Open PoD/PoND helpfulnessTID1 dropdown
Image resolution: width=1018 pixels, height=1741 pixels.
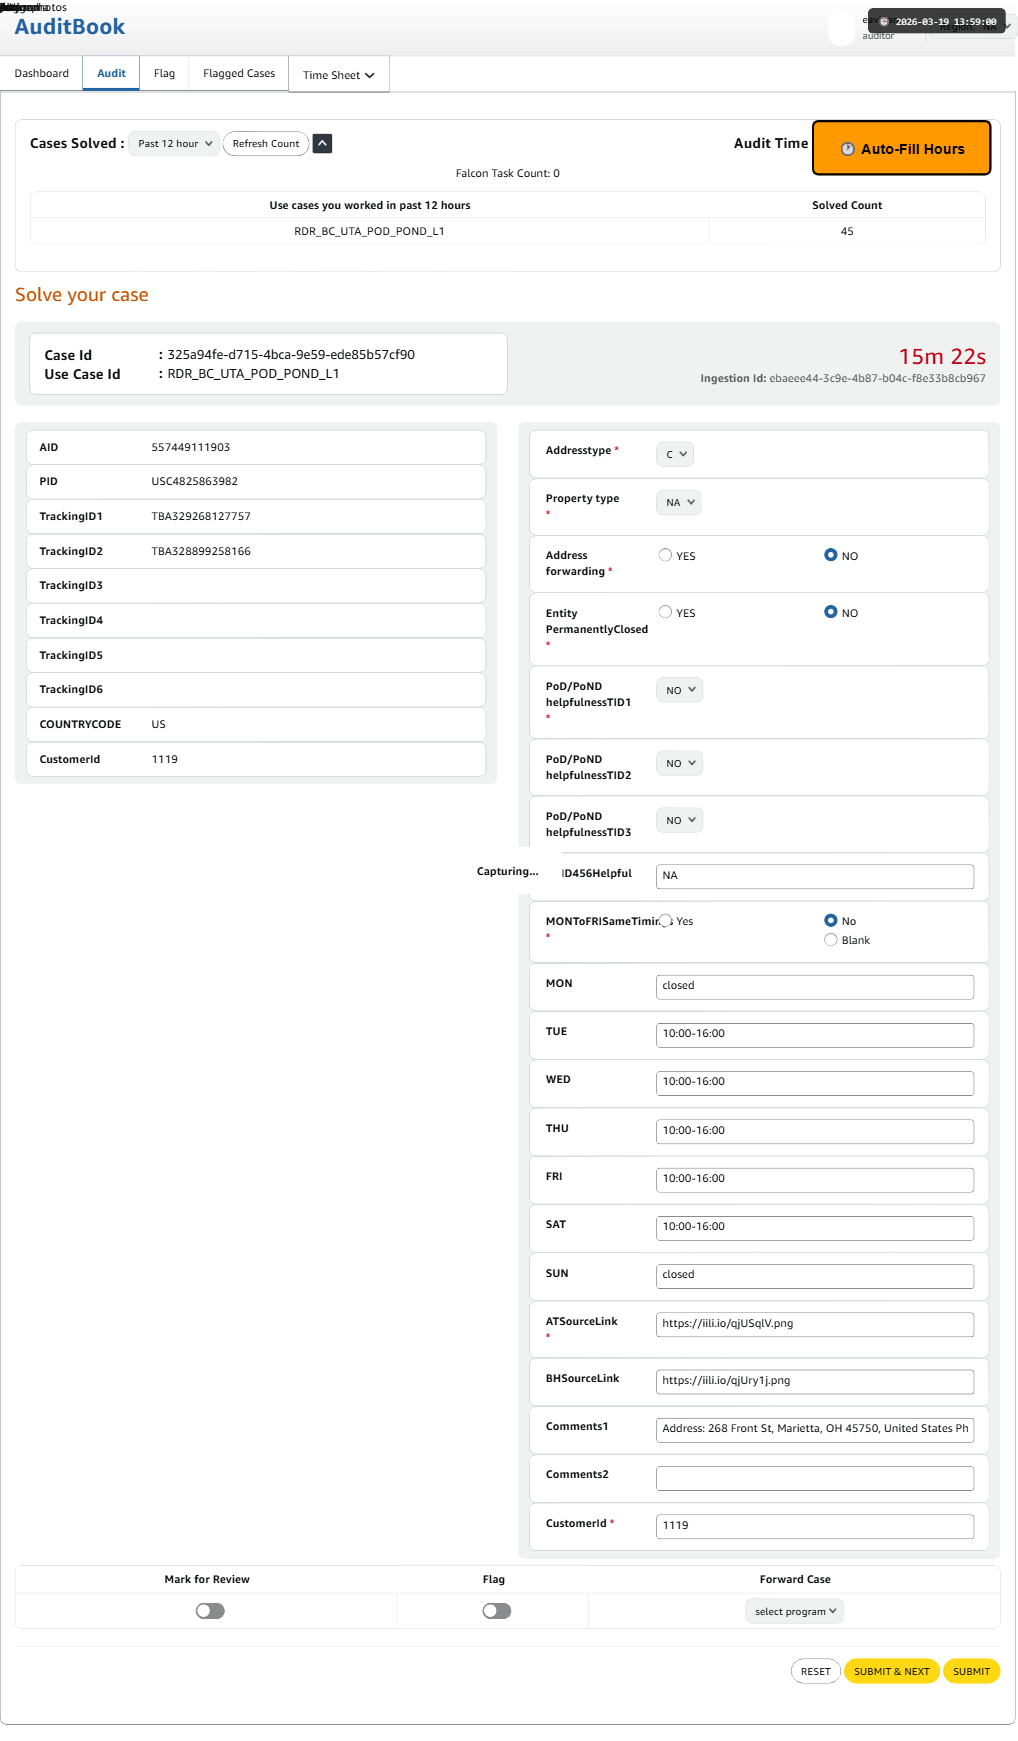(679, 690)
